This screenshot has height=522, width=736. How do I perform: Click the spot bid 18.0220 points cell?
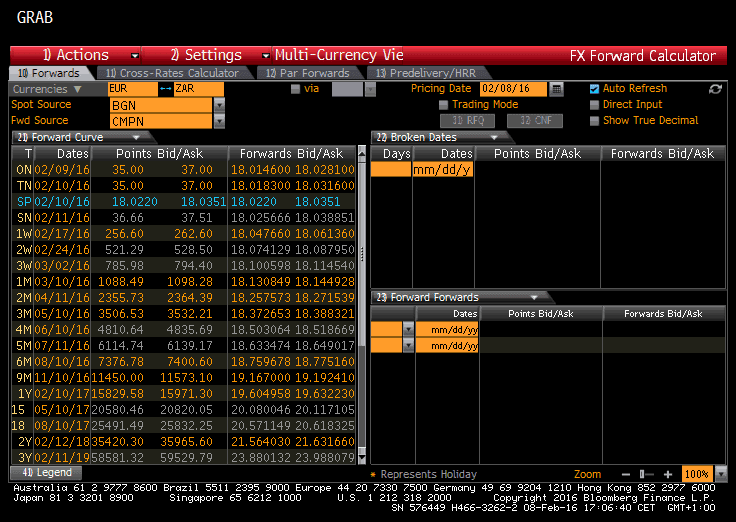pyautogui.click(x=135, y=202)
